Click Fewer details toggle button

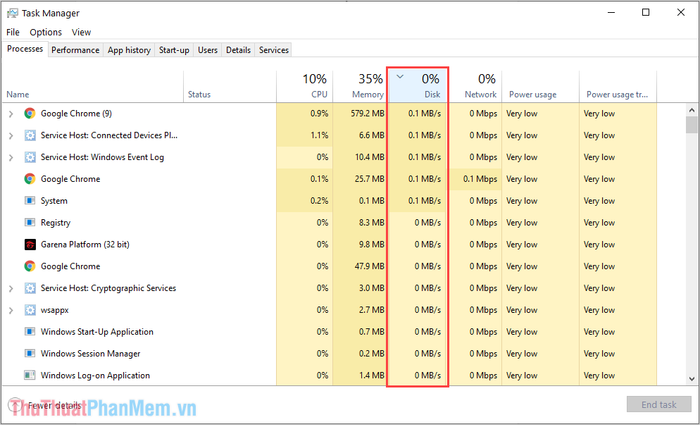tap(46, 405)
